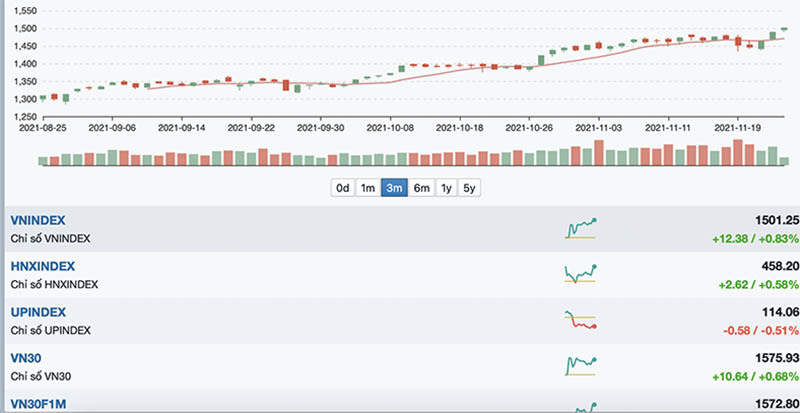This screenshot has width=800, height=413.
Task: Set chart range to 5y
Action: pos(470,188)
